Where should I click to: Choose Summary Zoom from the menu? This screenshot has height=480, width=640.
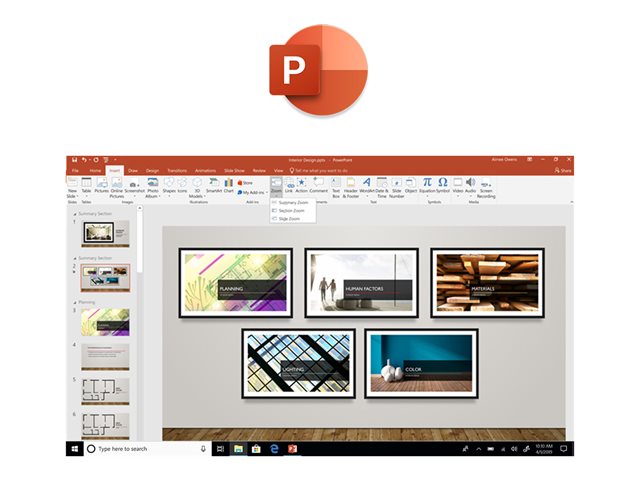click(x=292, y=202)
